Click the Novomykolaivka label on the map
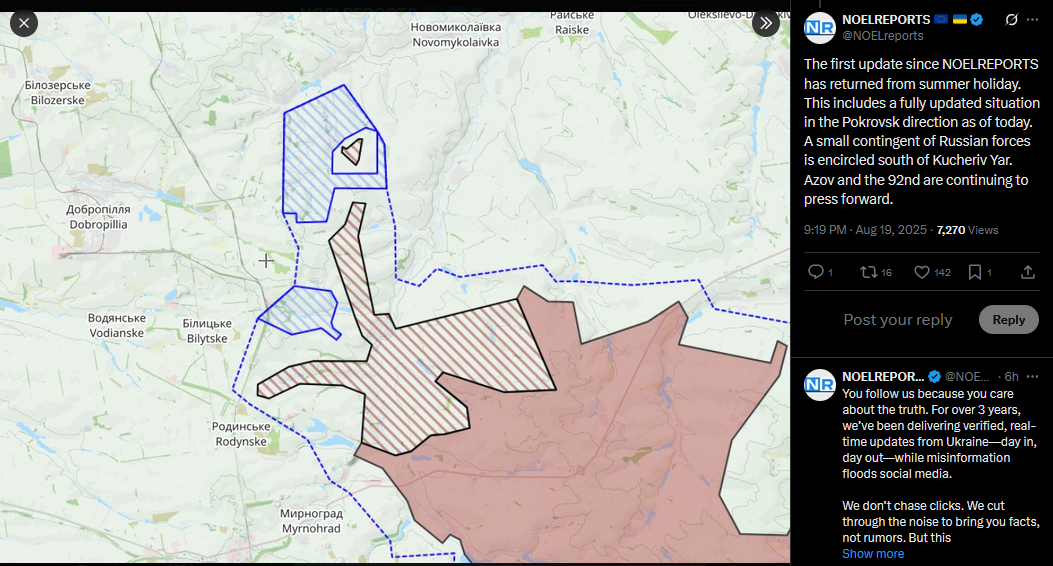This screenshot has height=566, width=1053. [455, 35]
